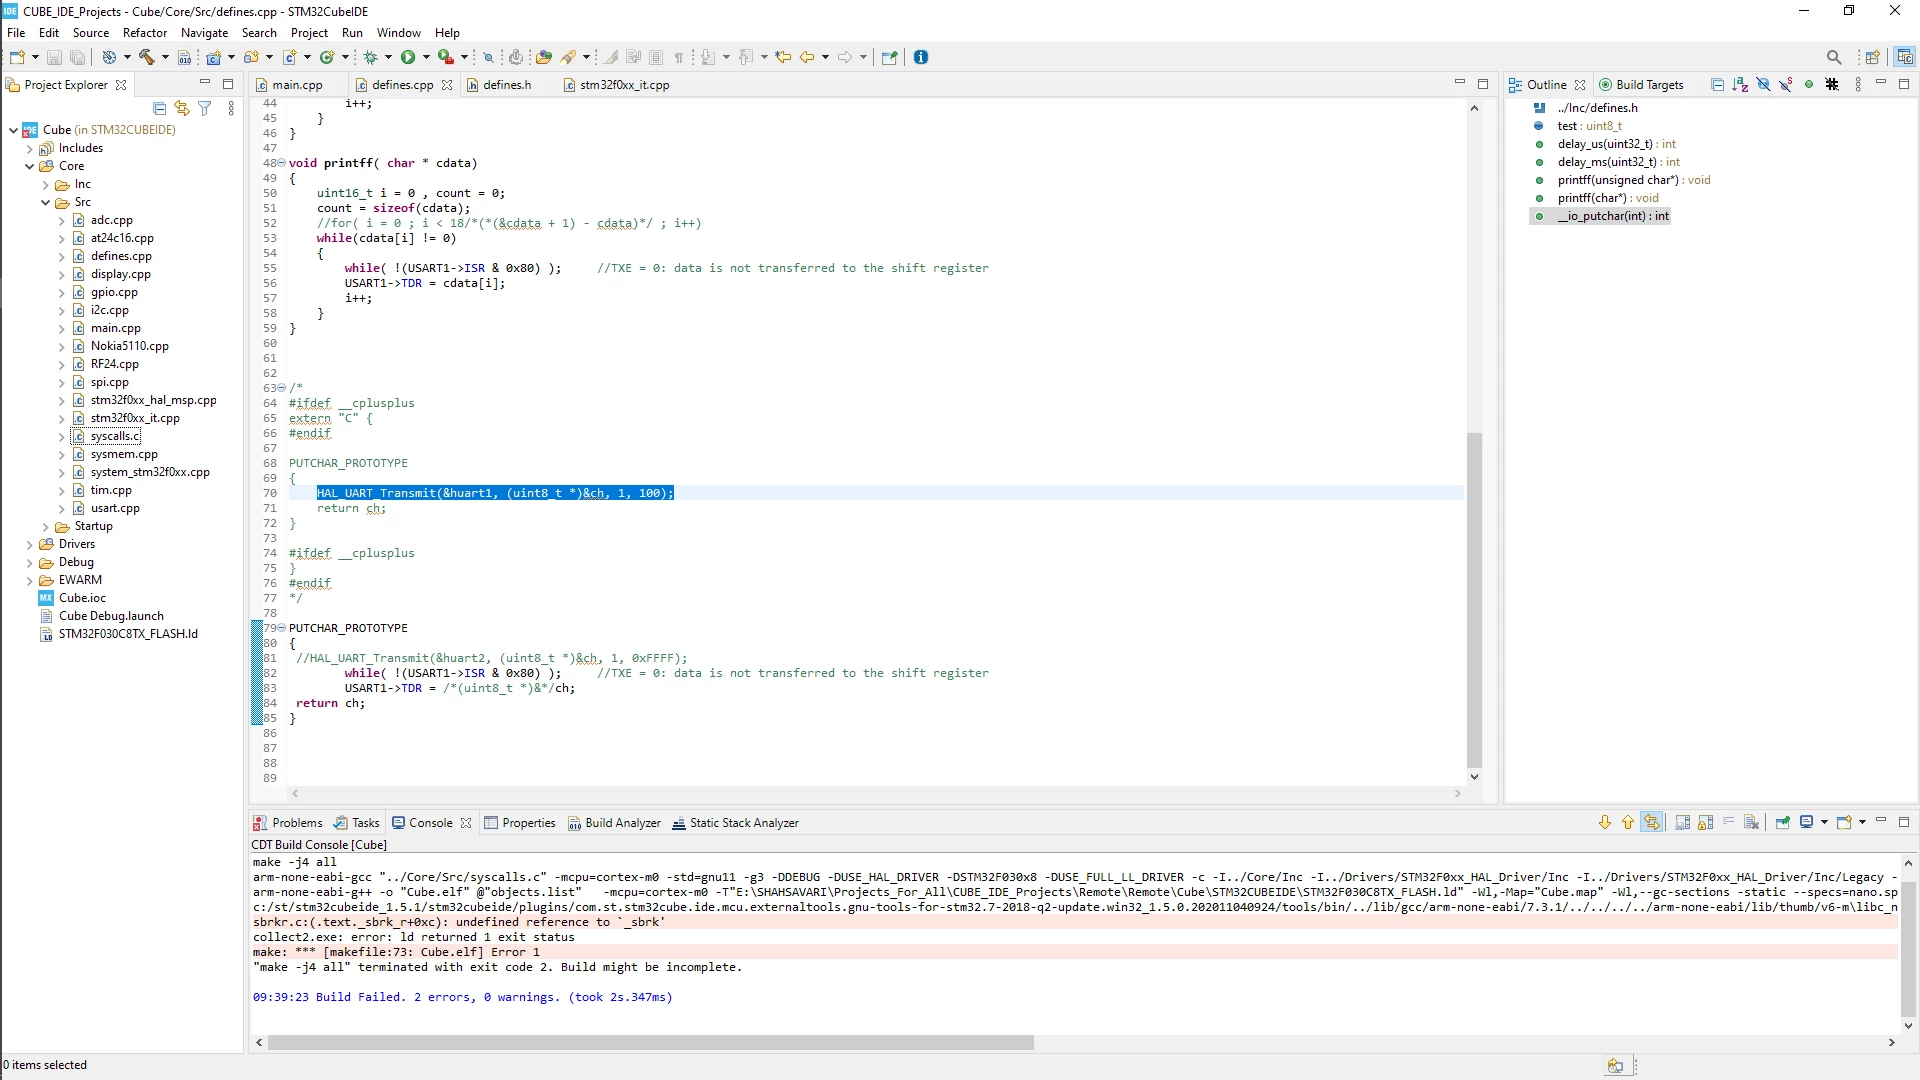Click the Save toolbar icon

click(x=55, y=58)
